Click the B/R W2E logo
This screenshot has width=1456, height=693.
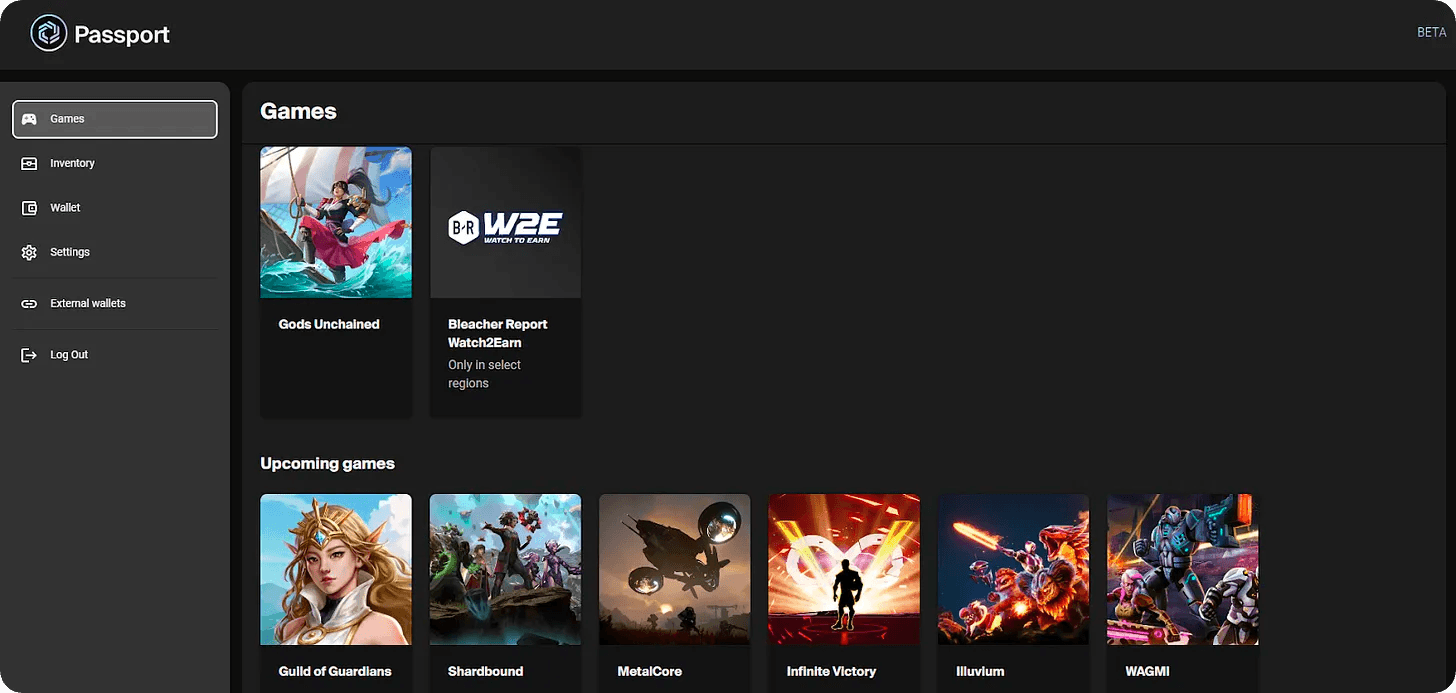coord(505,227)
